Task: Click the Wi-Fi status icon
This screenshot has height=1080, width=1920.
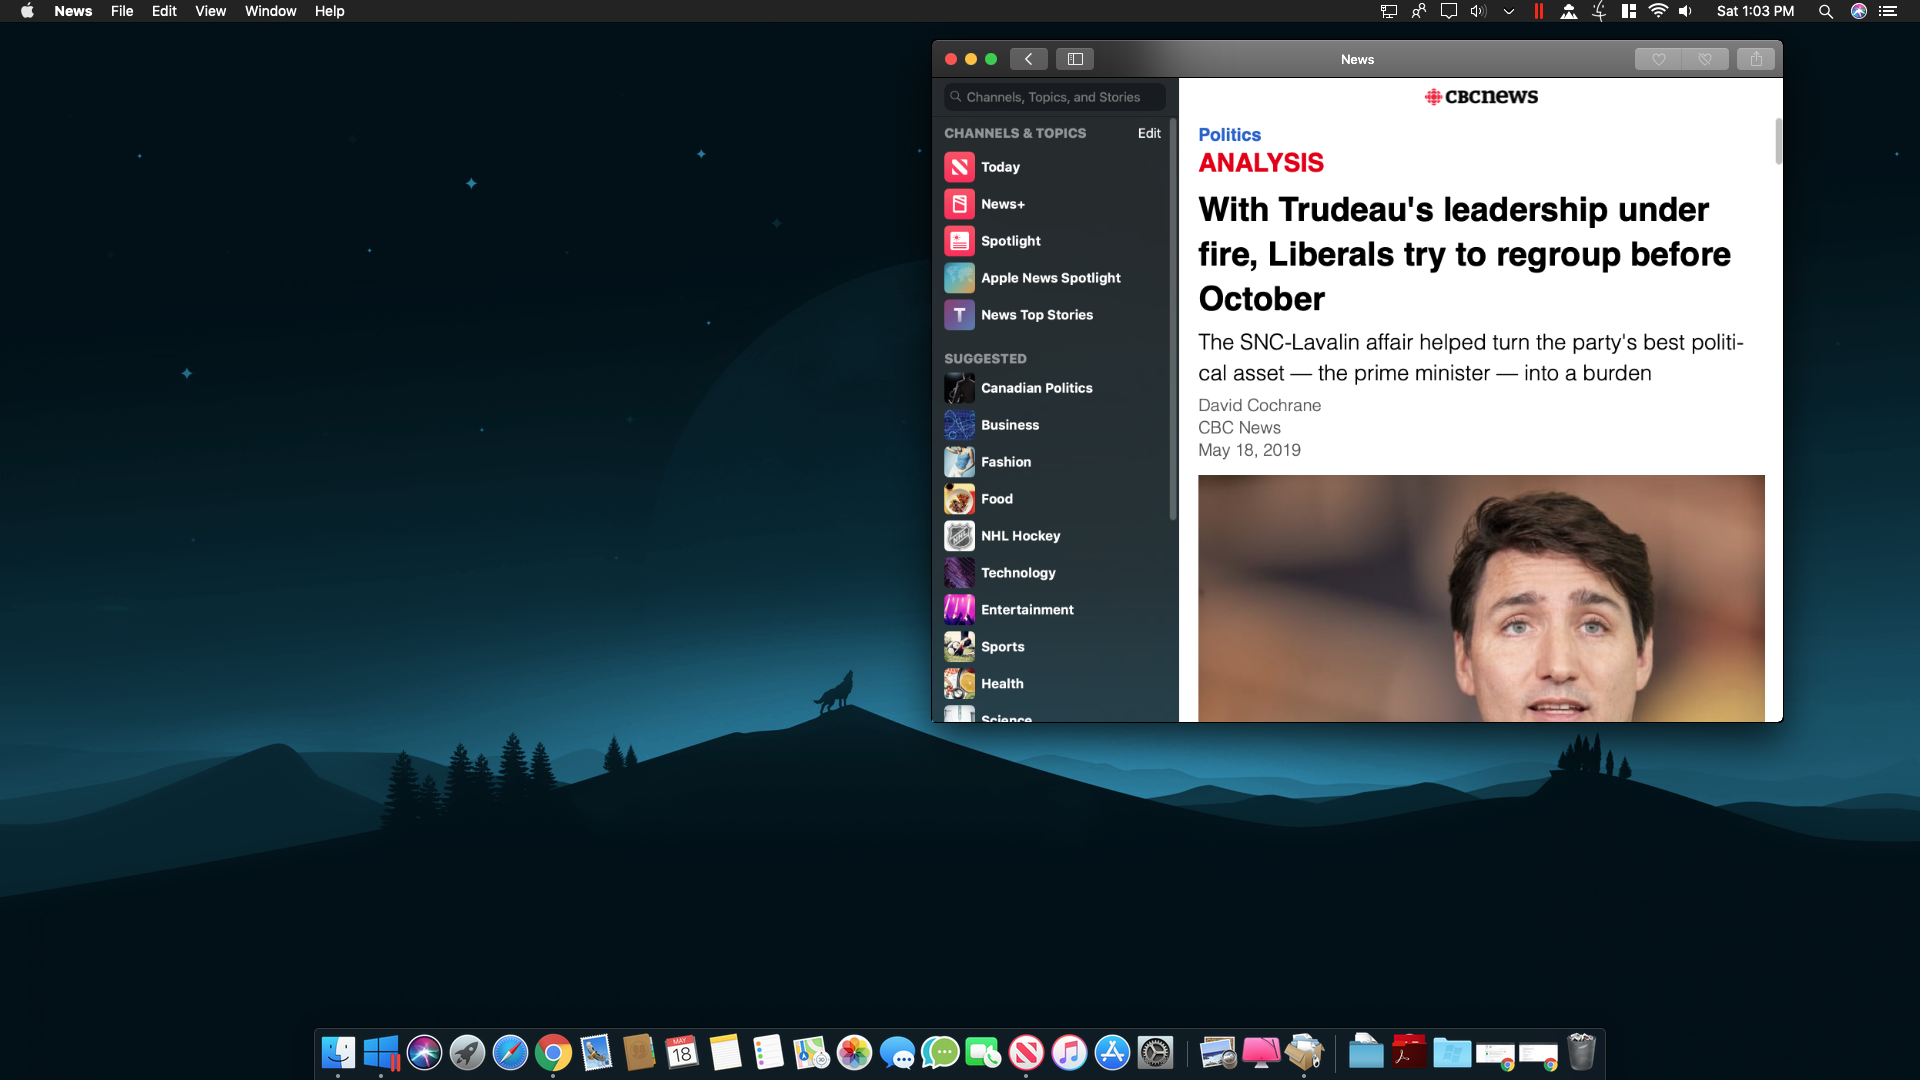Action: (1658, 11)
